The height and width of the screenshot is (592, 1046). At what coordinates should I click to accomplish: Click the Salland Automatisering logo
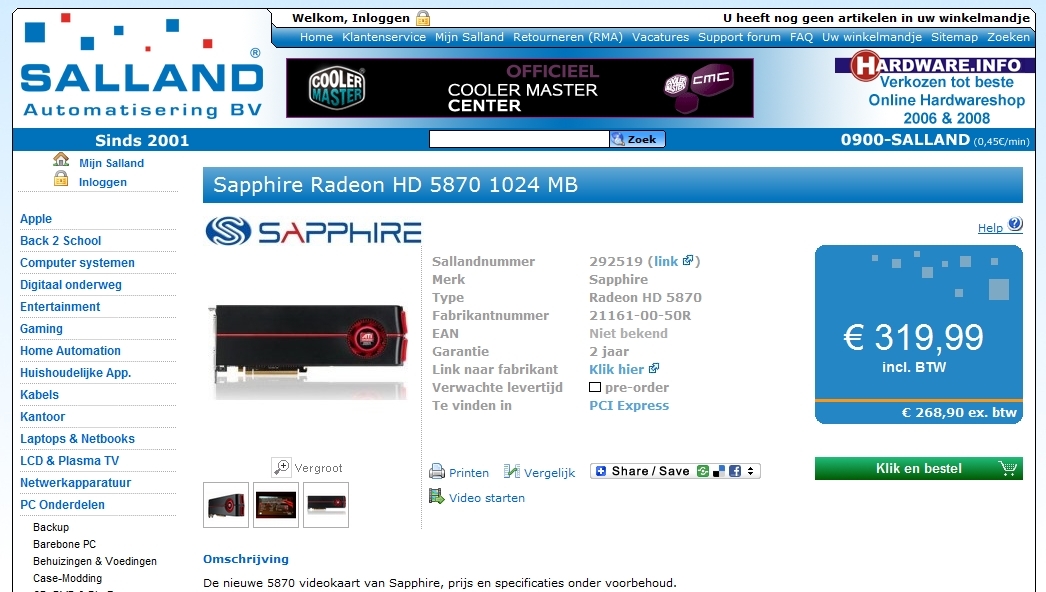[142, 65]
